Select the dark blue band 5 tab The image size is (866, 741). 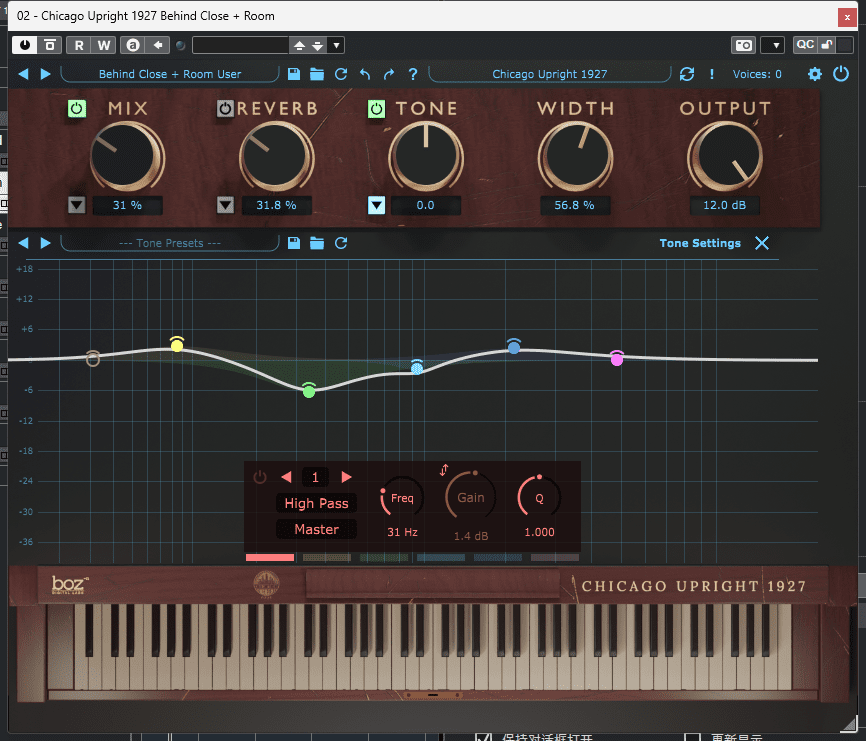tap(498, 558)
